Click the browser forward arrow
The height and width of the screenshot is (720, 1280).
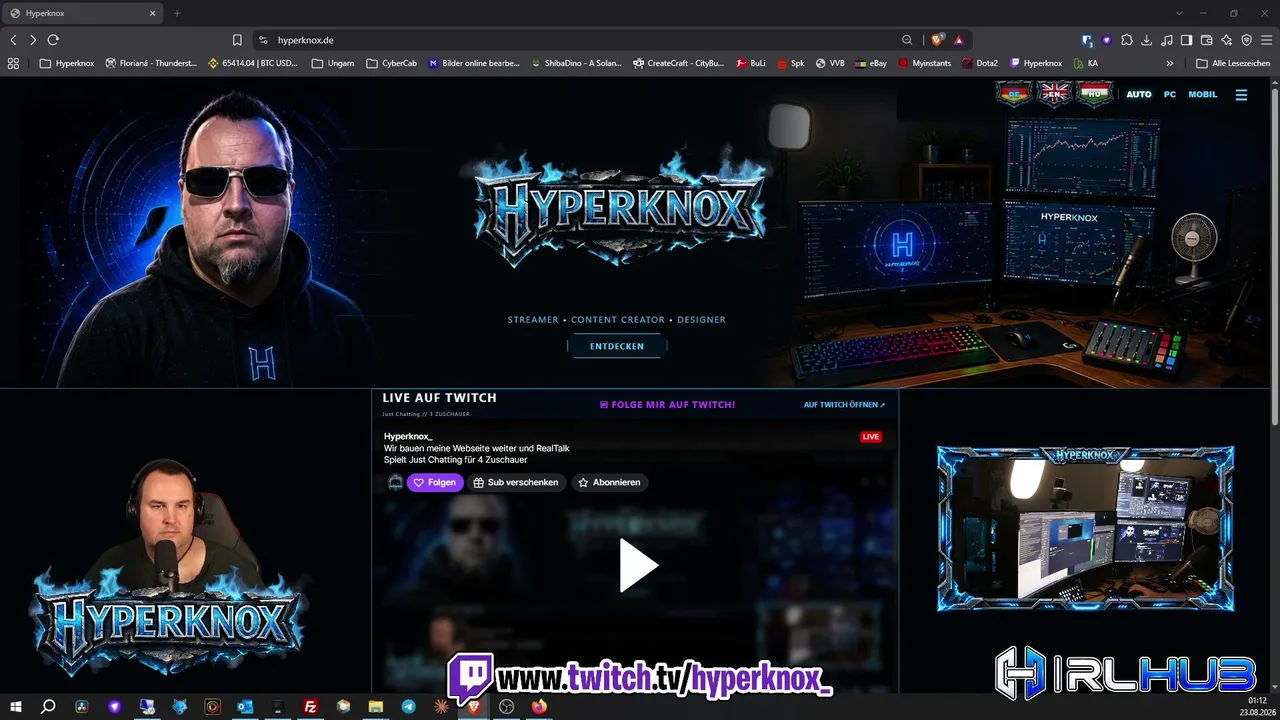coord(33,40)
